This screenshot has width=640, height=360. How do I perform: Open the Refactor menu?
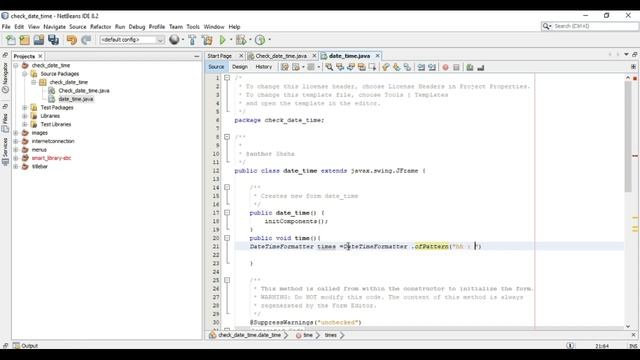pos(100,27)
